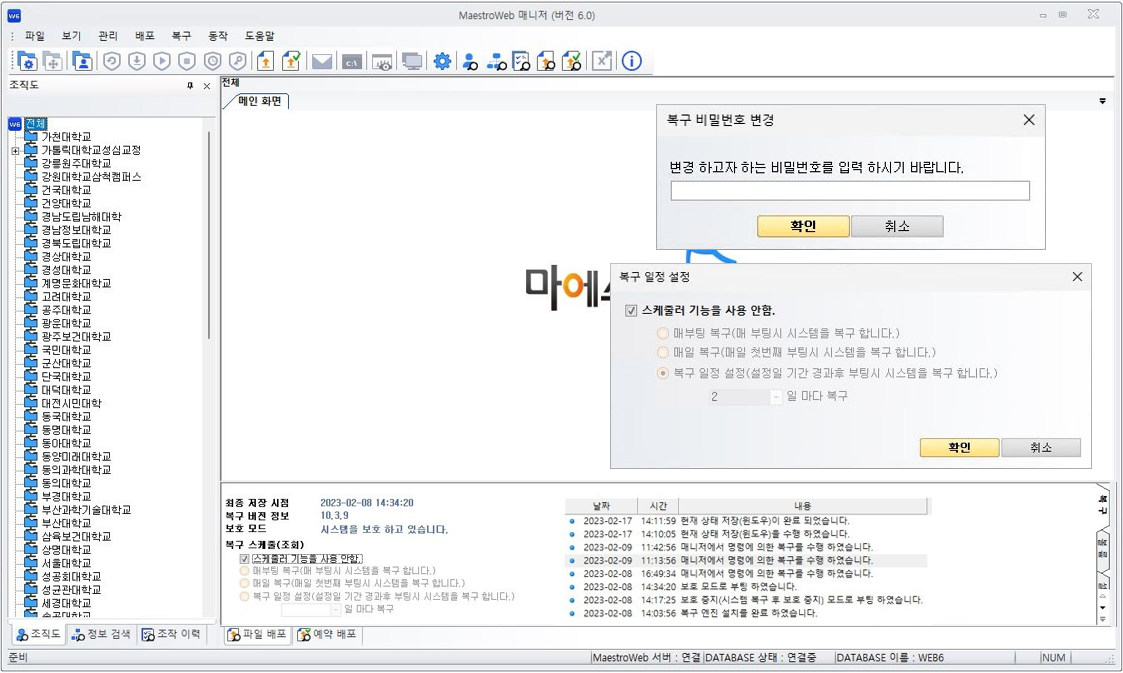Expand the 가톨릭대학교성심교정 tree node
Image resolution: width=1123 pixels, height=673 pixels.
[16, 151]
